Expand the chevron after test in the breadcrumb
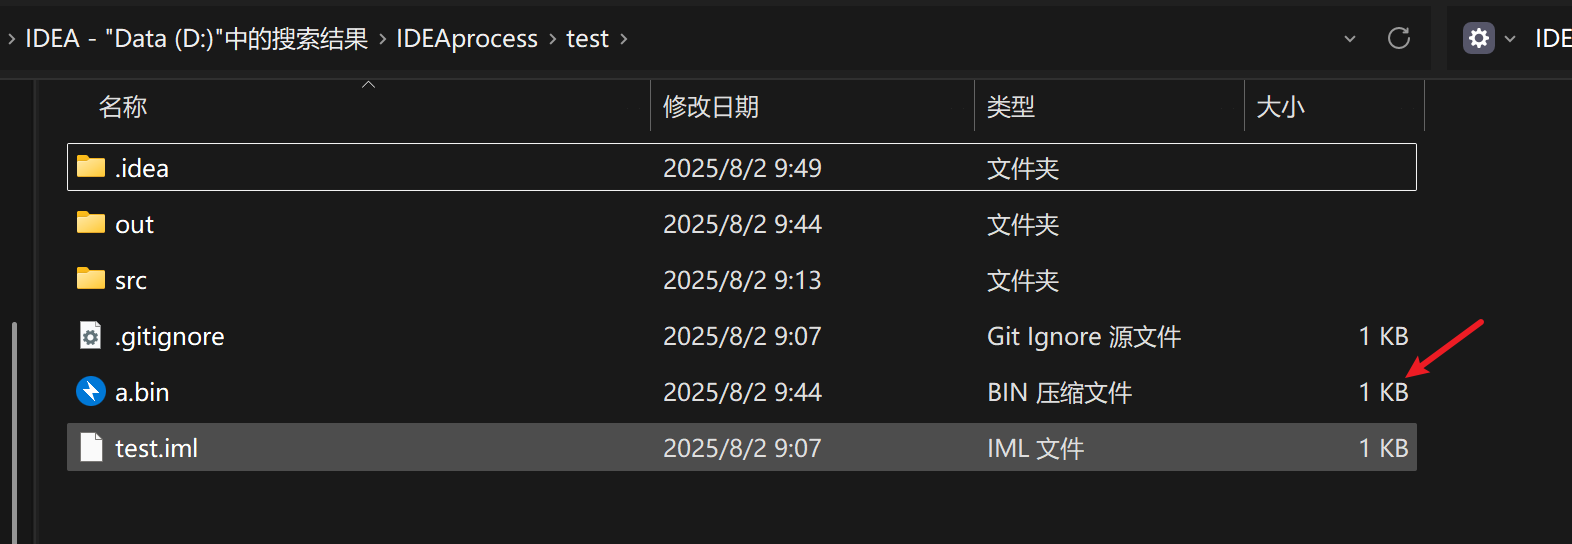The height and width of the screenshot is (544, 1572). (624, 39)
